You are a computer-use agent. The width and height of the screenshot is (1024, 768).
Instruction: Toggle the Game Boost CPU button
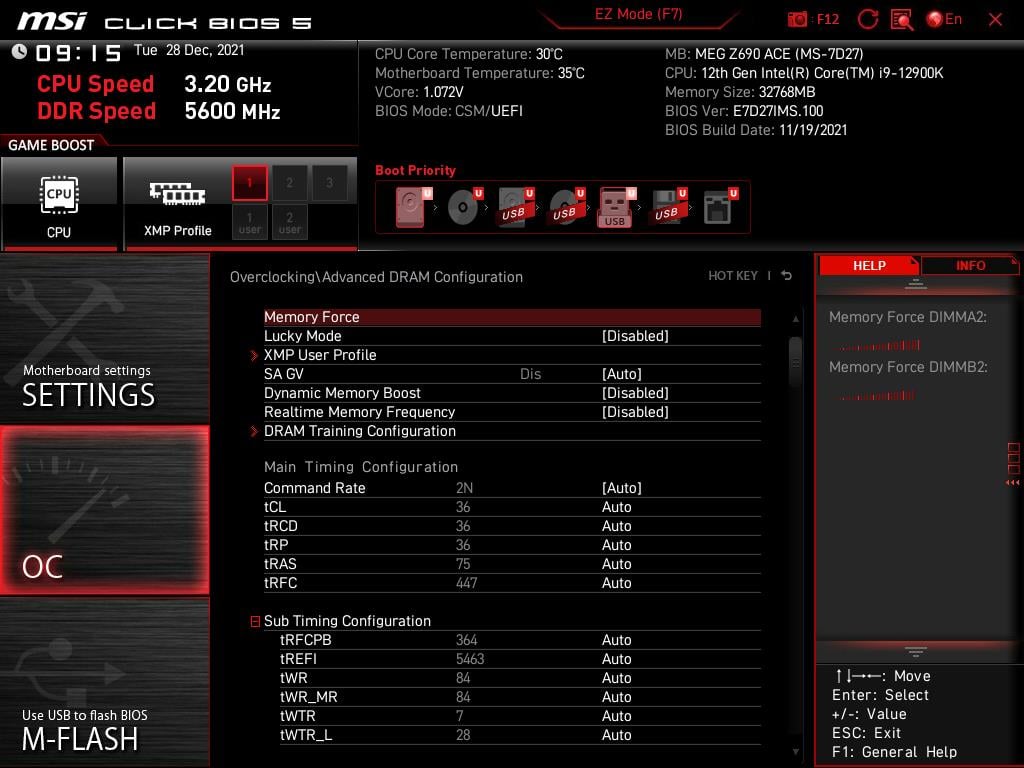click(59, 204)
